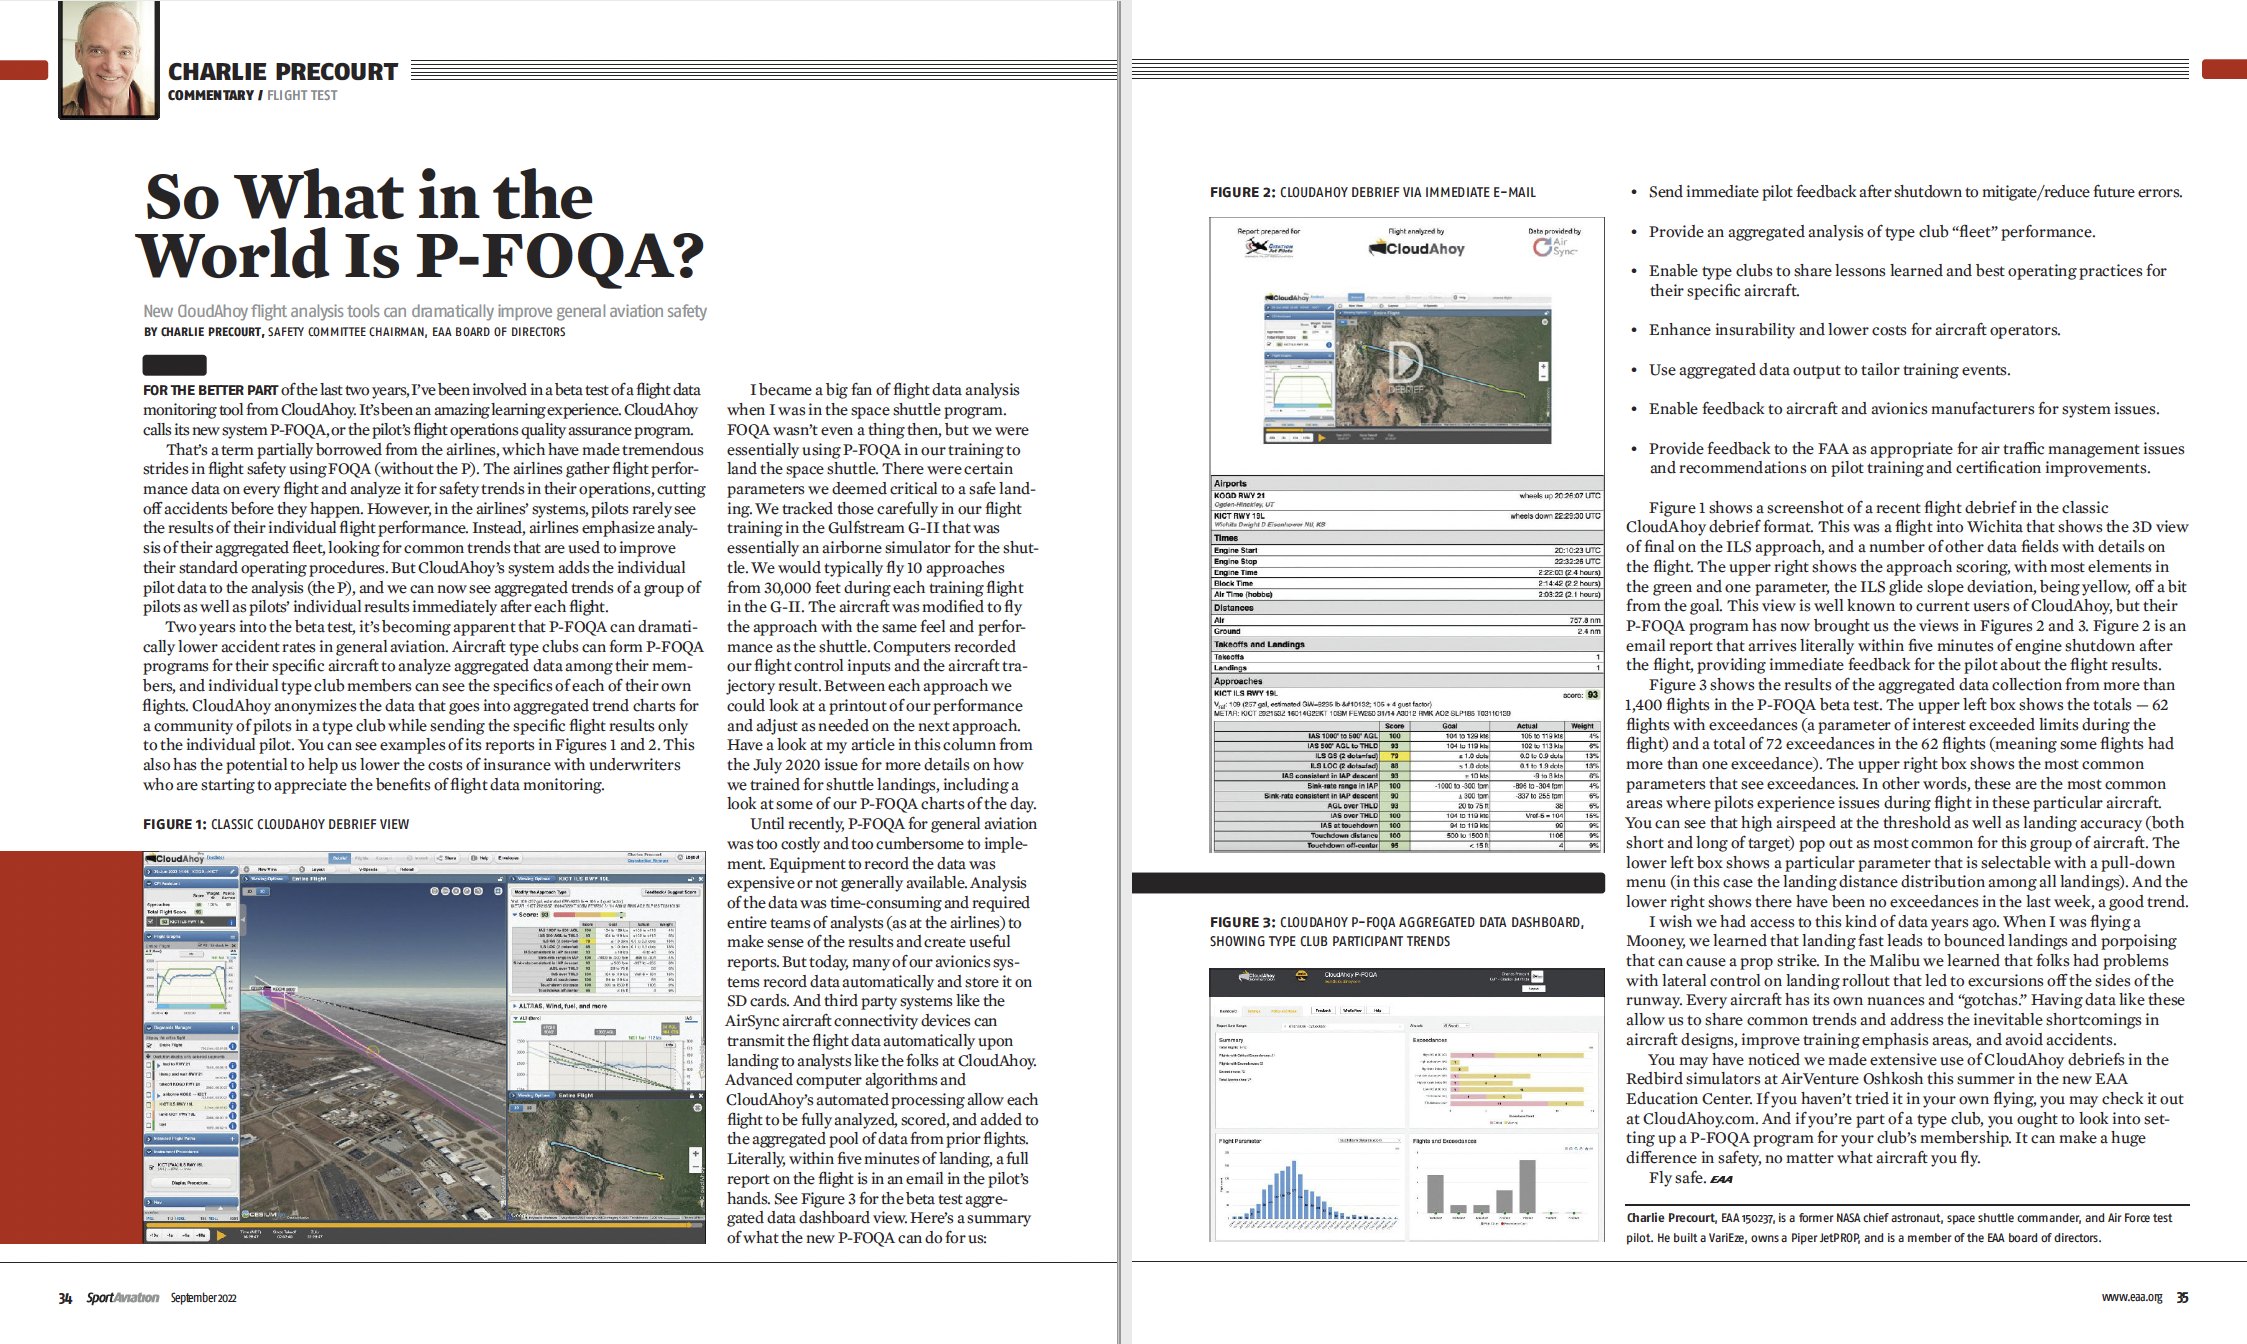Click the Feedback button in Figure 3 dashboard
The width and height of the screenshot is (2247, 1344).
click(x=1323, y=1010)
